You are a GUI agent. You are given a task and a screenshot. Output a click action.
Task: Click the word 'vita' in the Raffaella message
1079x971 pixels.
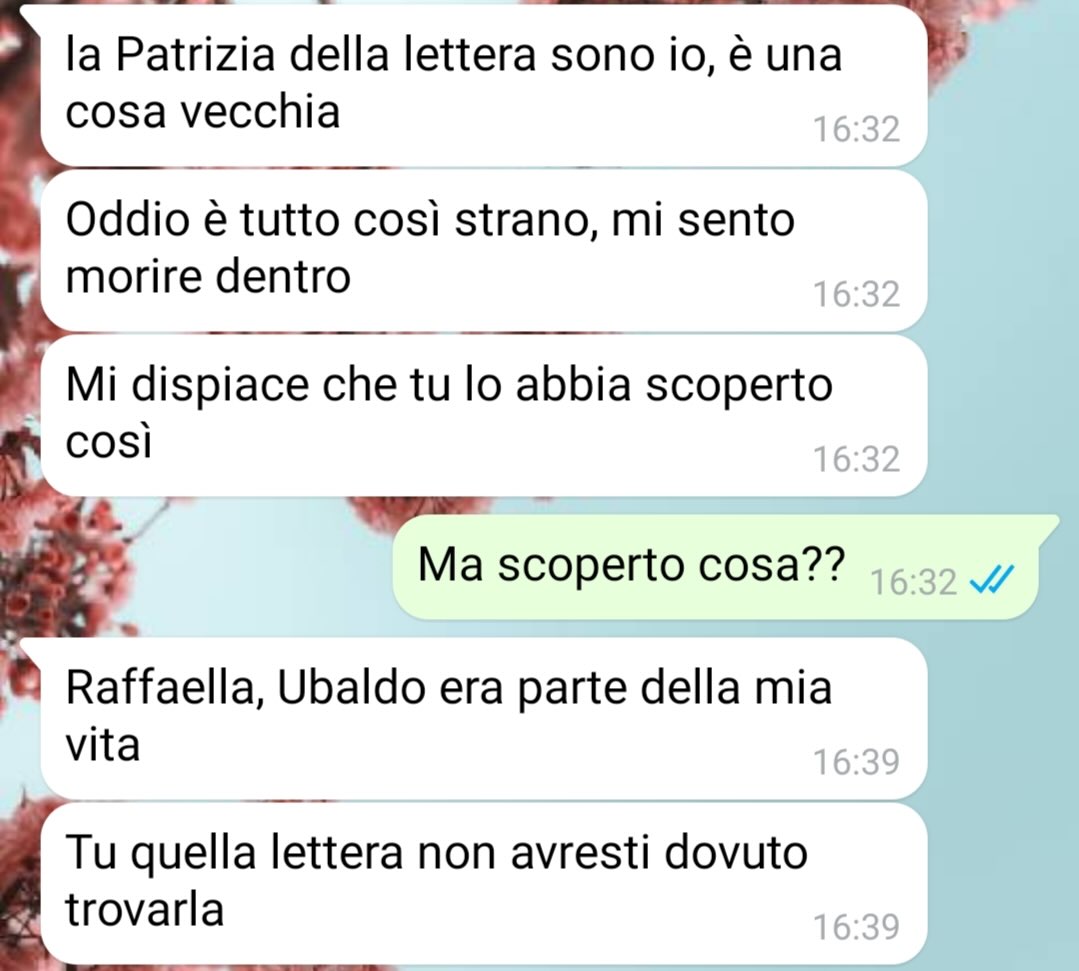tap(103, 744)
